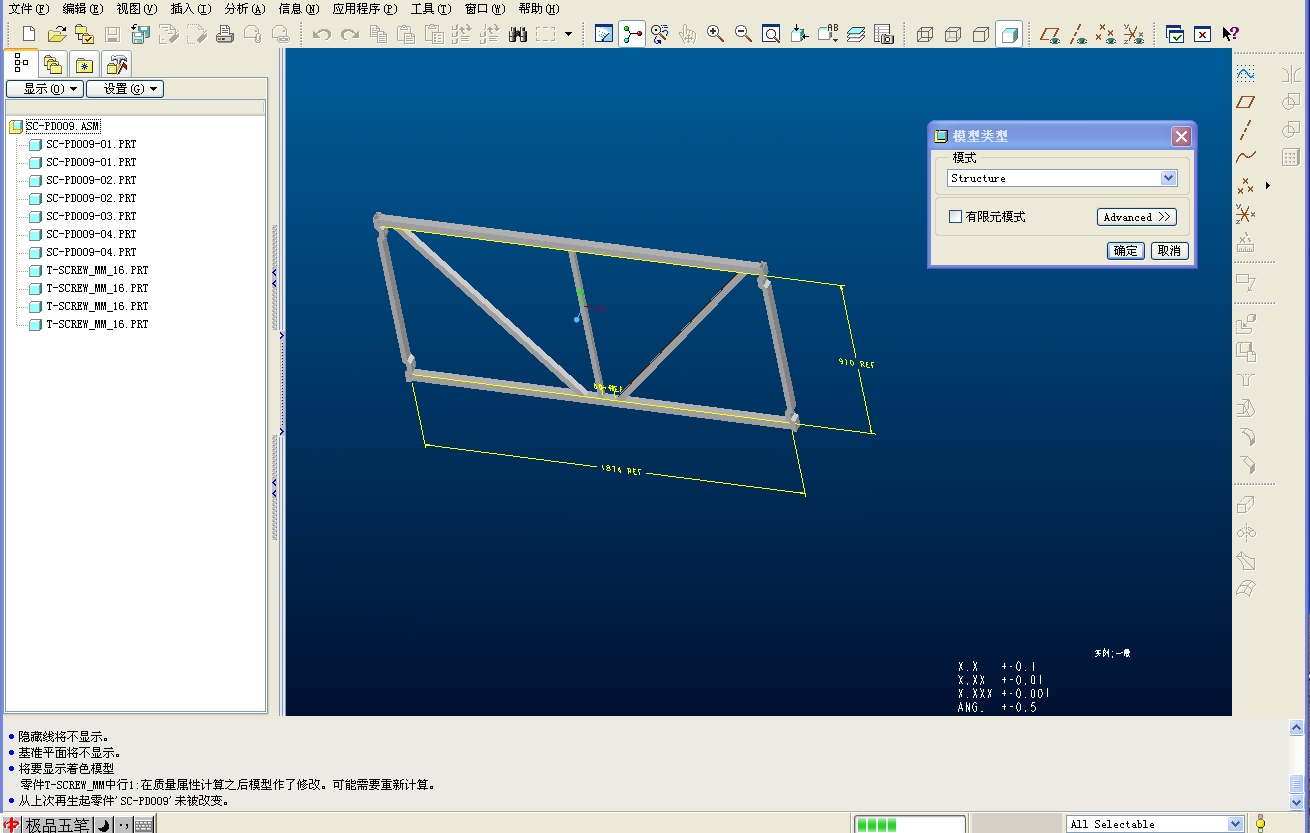Open the 编辑 menu
The image size is (1310, 833).
(x=82, y=9)
